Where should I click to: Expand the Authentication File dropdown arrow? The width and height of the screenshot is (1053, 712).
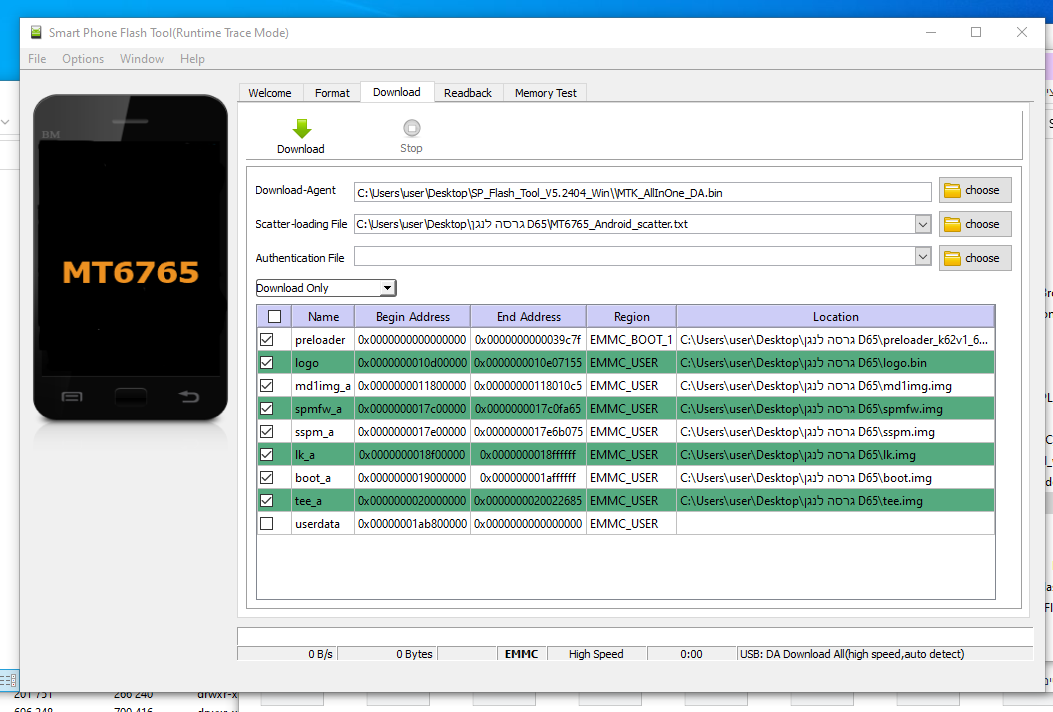tap(922, 258)
